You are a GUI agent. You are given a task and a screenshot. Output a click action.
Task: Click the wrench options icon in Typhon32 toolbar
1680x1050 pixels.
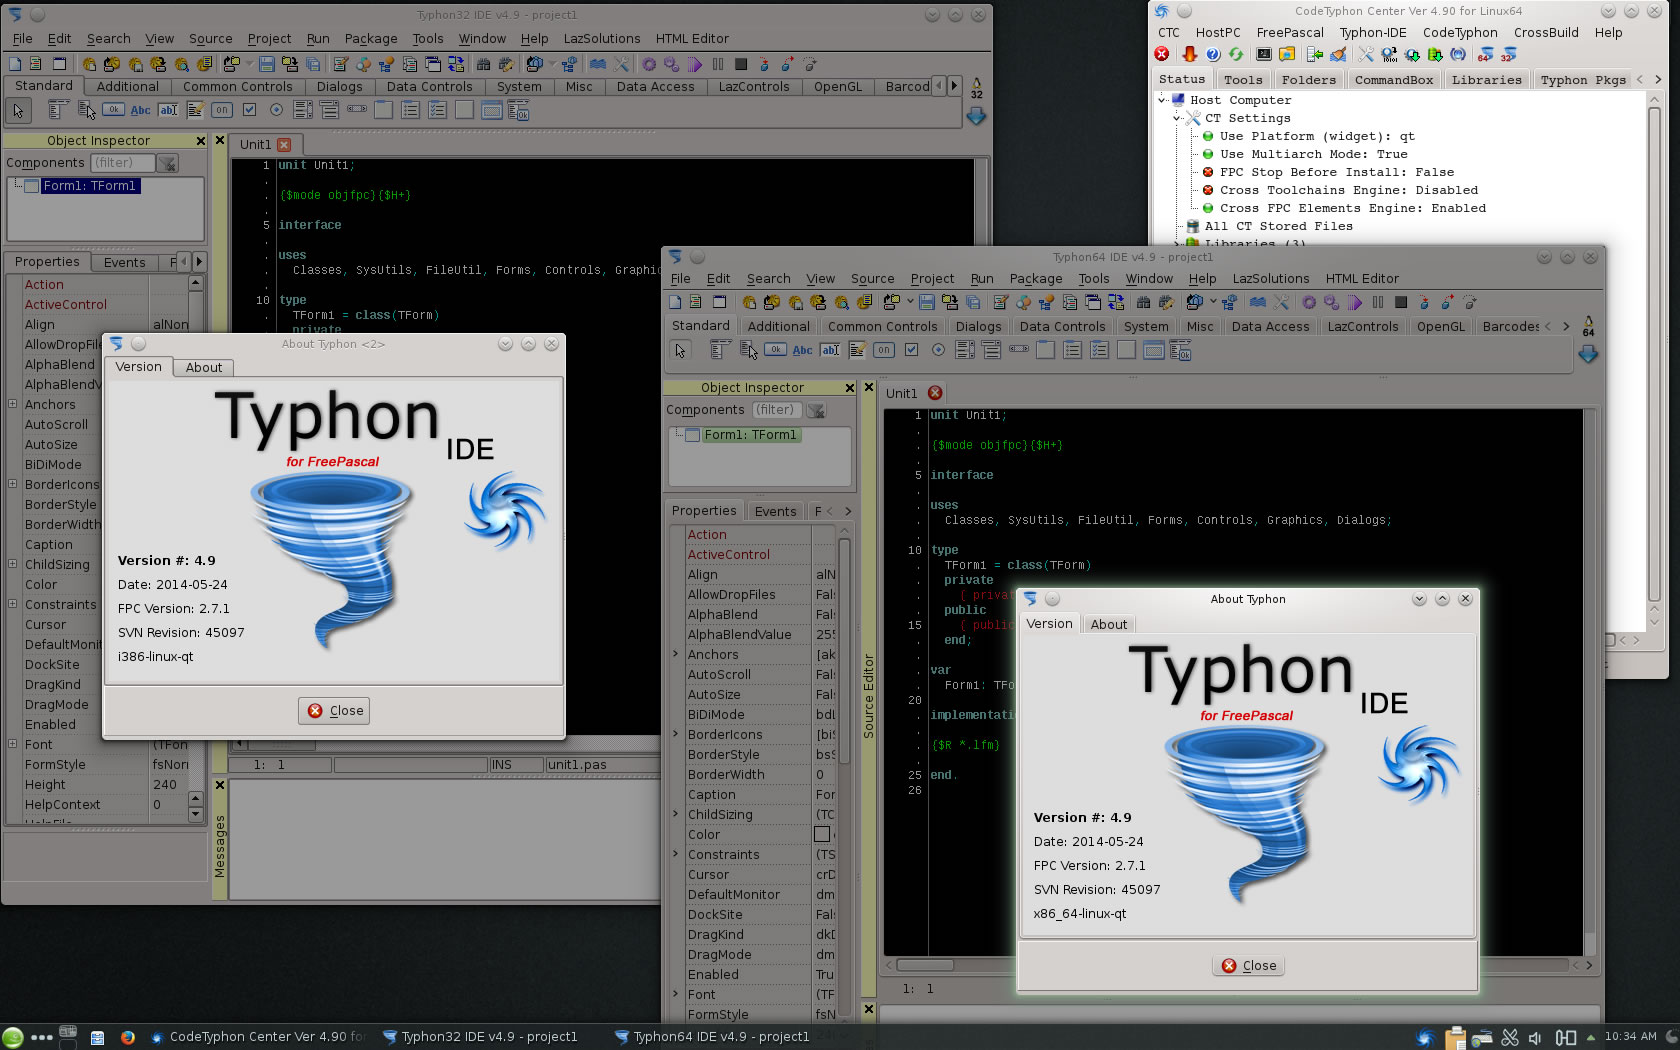[x=621, y=64]
